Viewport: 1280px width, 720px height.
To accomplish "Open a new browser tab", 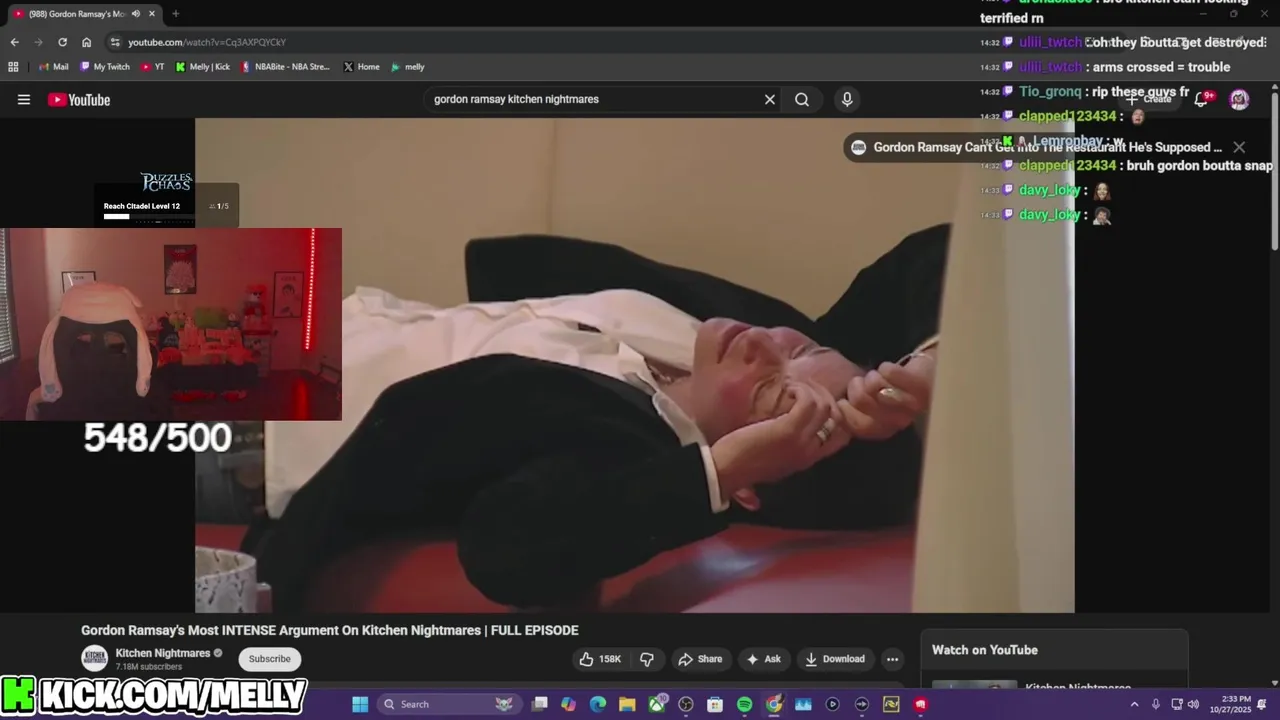I will 176,14.
